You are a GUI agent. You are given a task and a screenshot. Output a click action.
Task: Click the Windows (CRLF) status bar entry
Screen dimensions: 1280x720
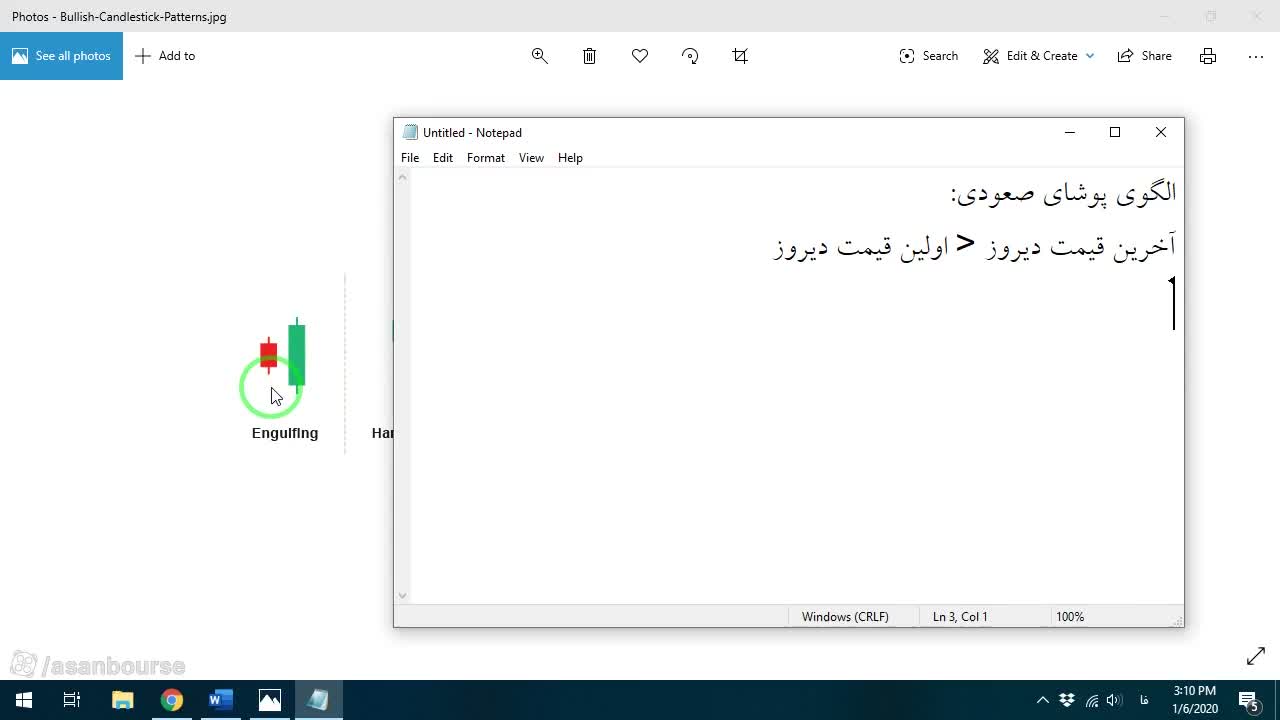[845, 617]
